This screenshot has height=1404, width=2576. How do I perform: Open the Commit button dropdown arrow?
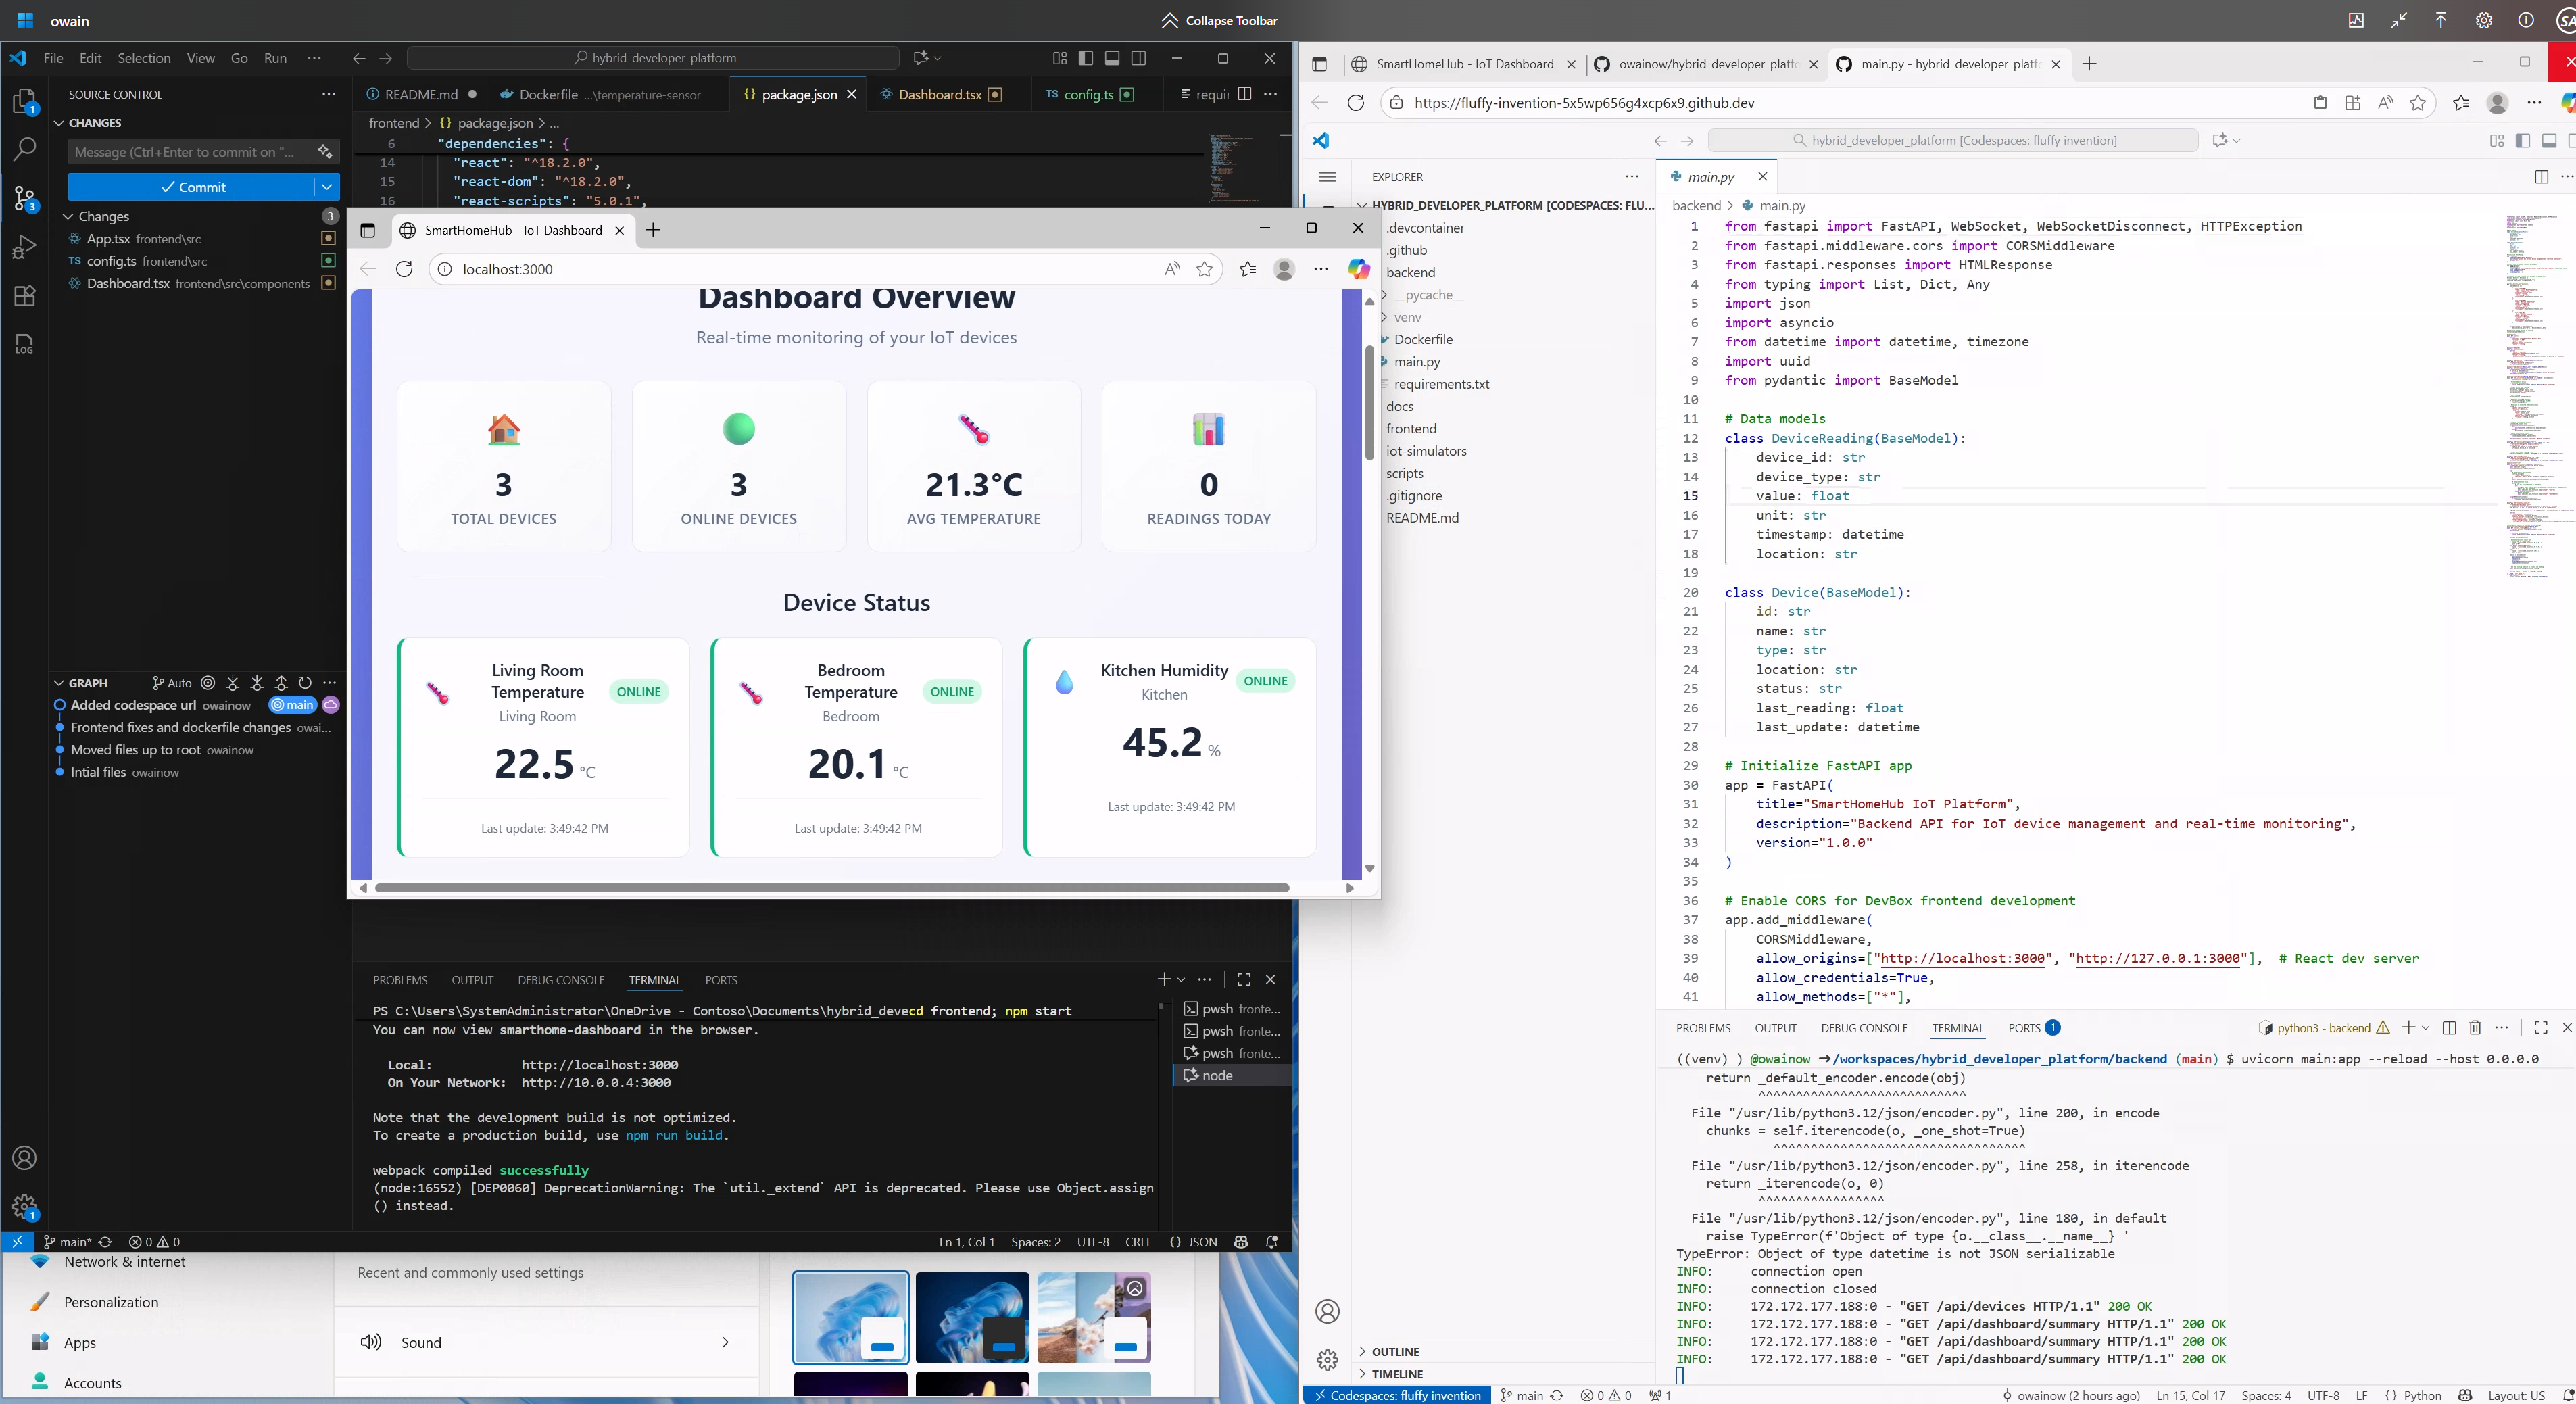tap(326, 187)
